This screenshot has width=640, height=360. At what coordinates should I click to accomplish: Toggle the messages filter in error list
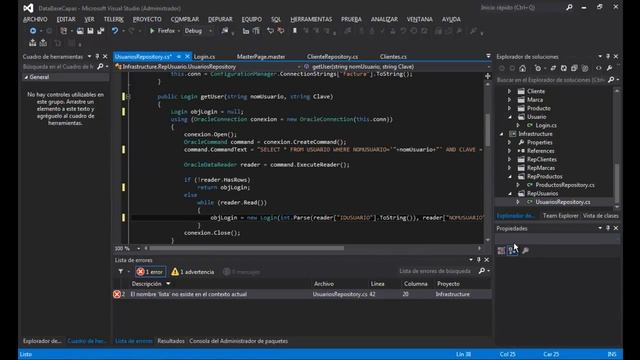click(x=242, y=272)
